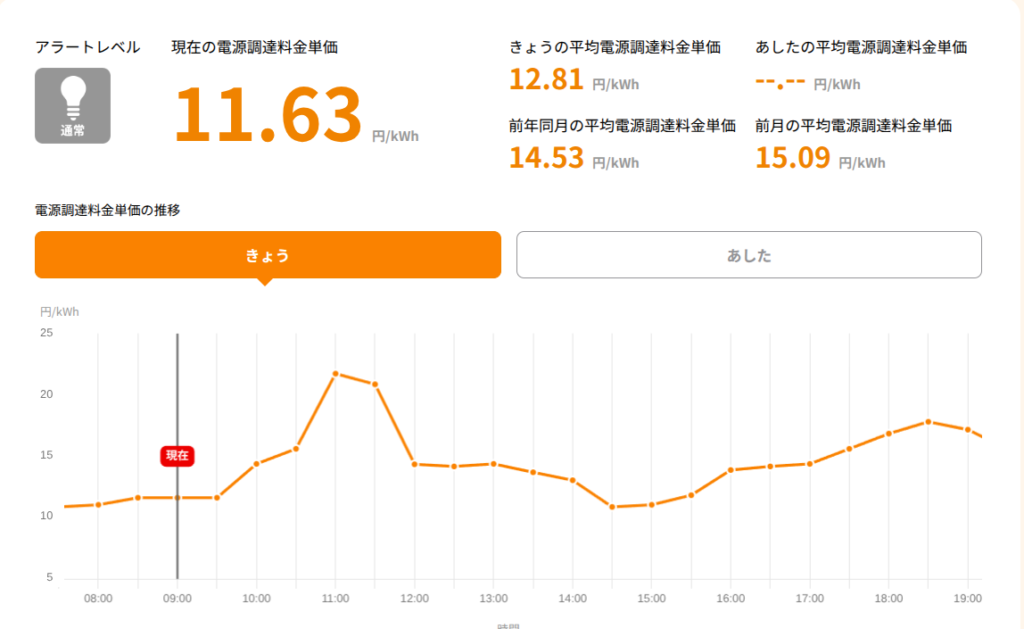Click today's average price 12.81

pyautogui.click(x=546, y=80)
